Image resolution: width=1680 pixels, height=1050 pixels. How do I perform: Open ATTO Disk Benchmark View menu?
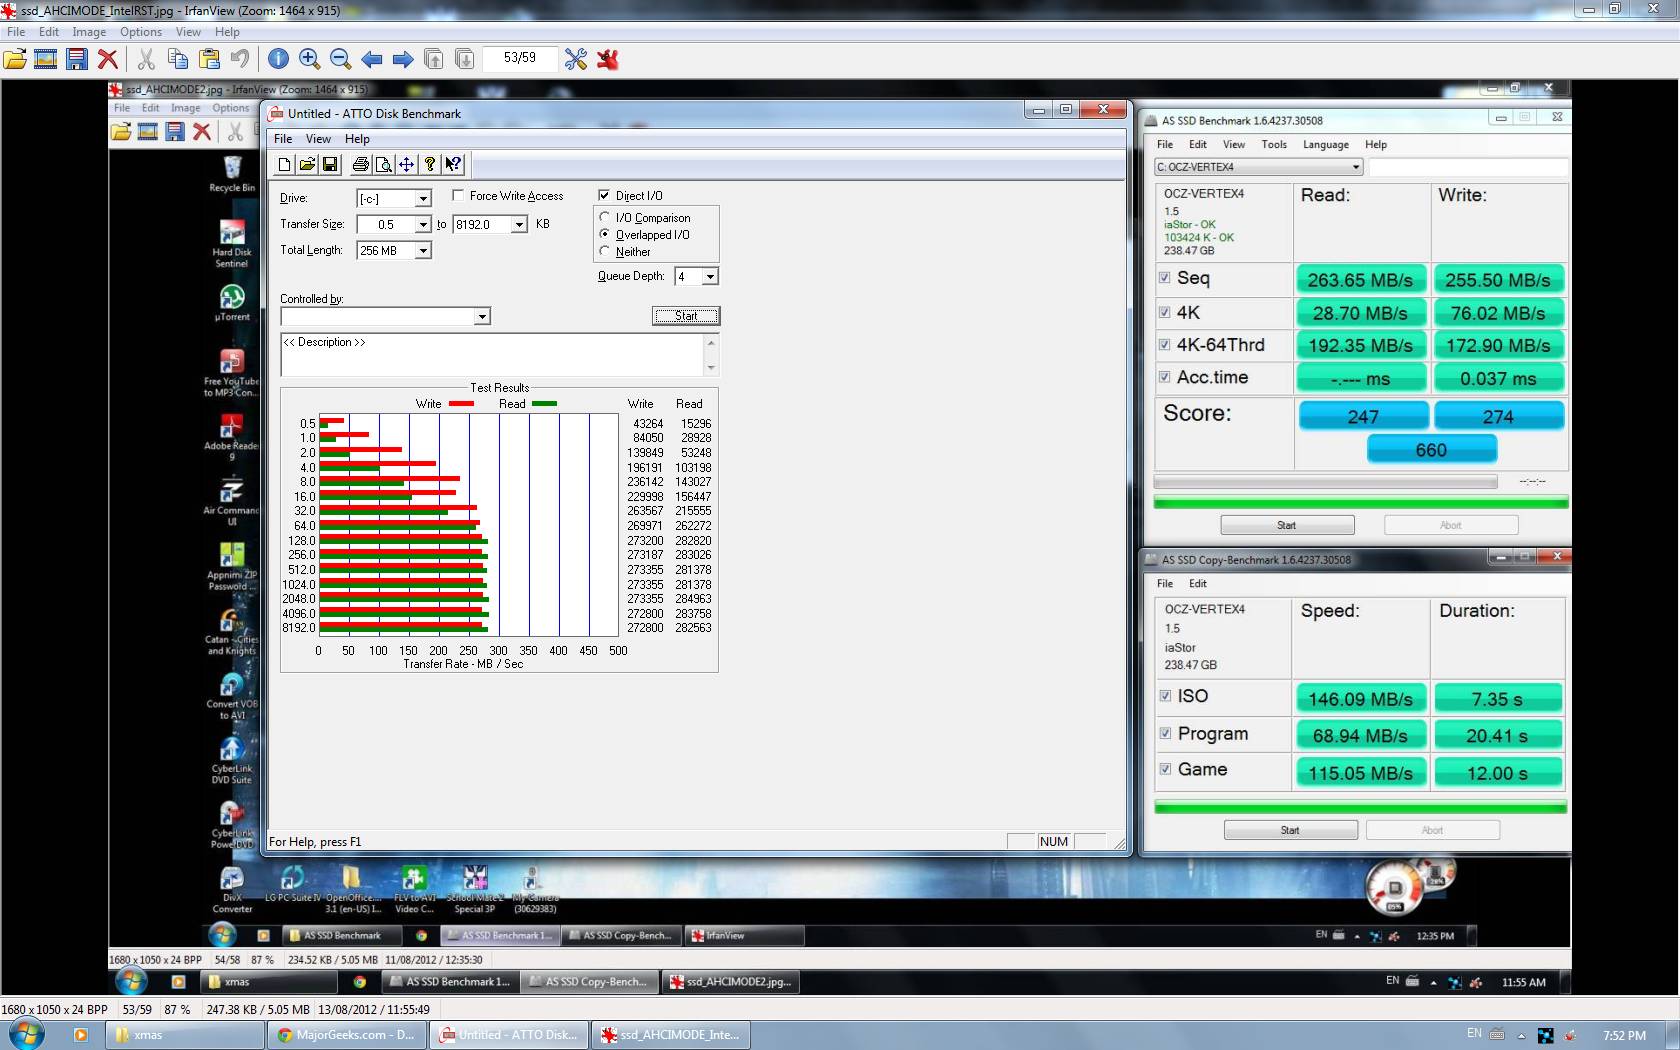click(x=318, y=139)
